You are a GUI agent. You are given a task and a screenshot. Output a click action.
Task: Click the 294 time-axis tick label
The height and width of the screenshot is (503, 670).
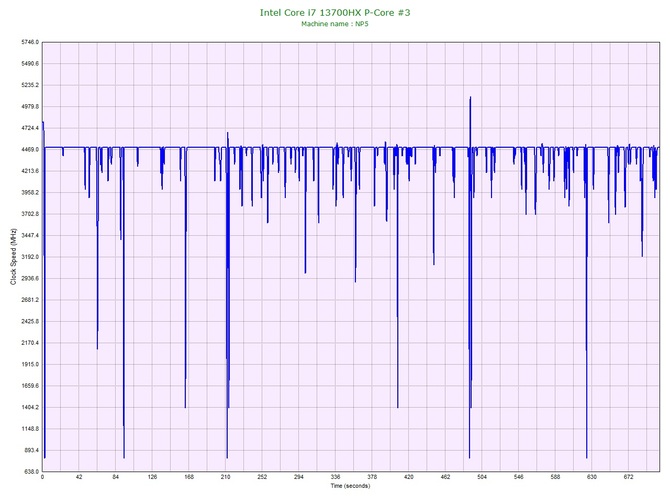[299, 477]
